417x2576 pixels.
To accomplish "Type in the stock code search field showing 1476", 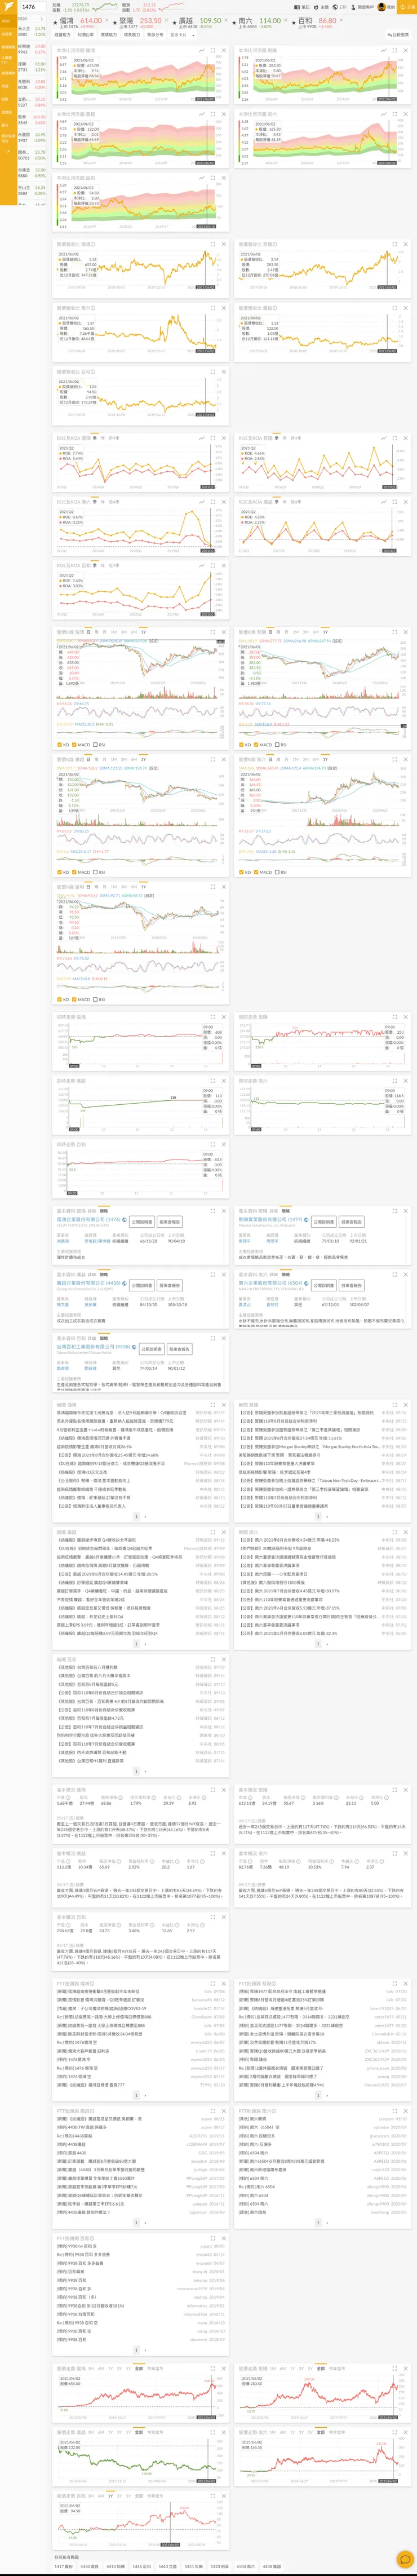I will [34, 7].
